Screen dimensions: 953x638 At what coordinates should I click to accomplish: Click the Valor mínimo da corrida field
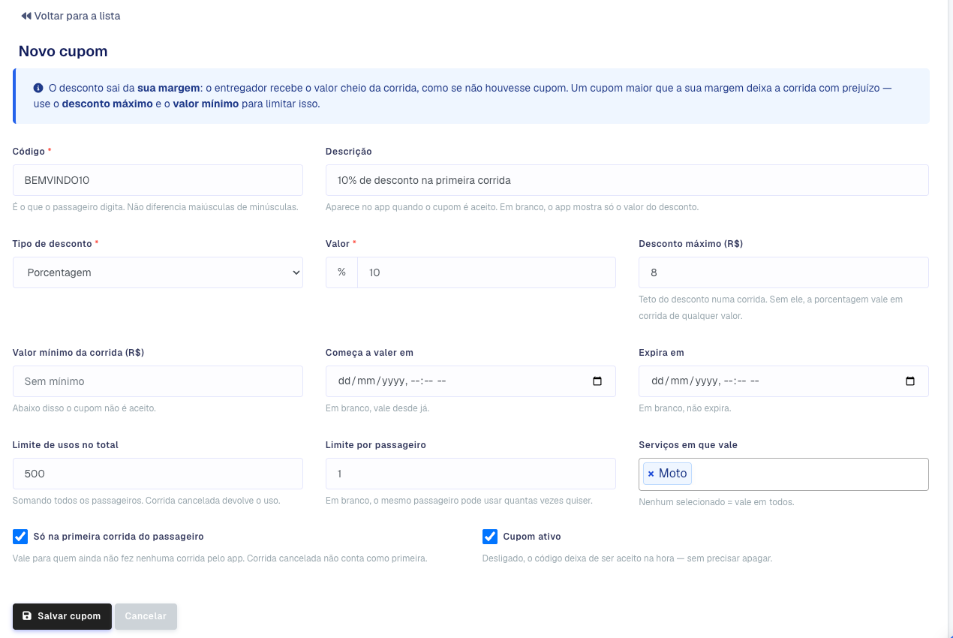[157, 381]
